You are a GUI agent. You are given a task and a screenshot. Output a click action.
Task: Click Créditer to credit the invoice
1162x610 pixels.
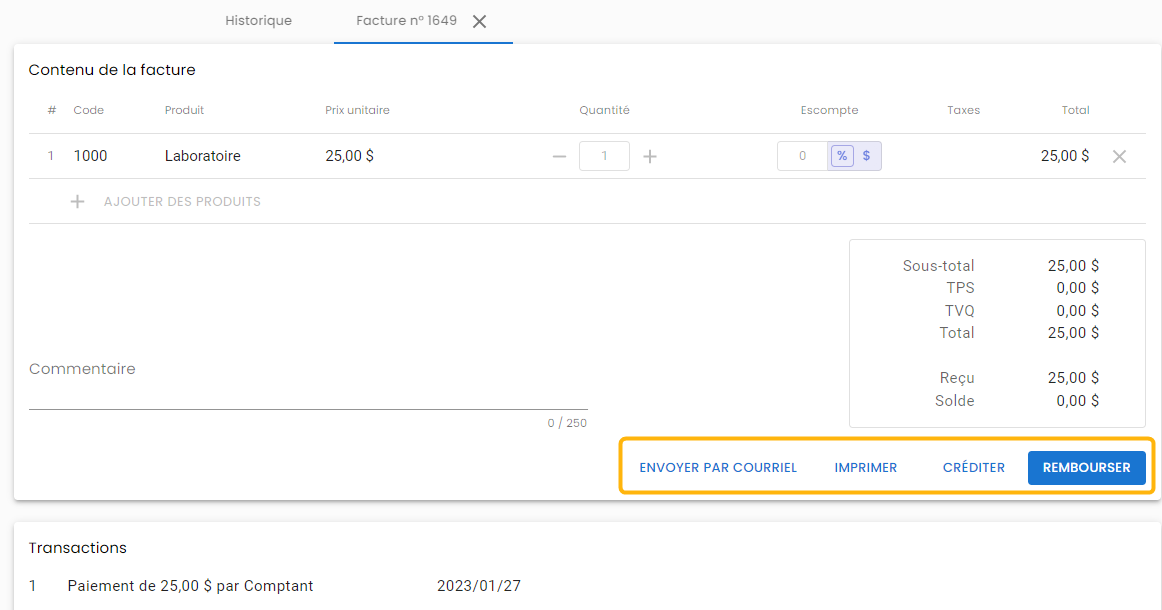(x=973, y=468)
